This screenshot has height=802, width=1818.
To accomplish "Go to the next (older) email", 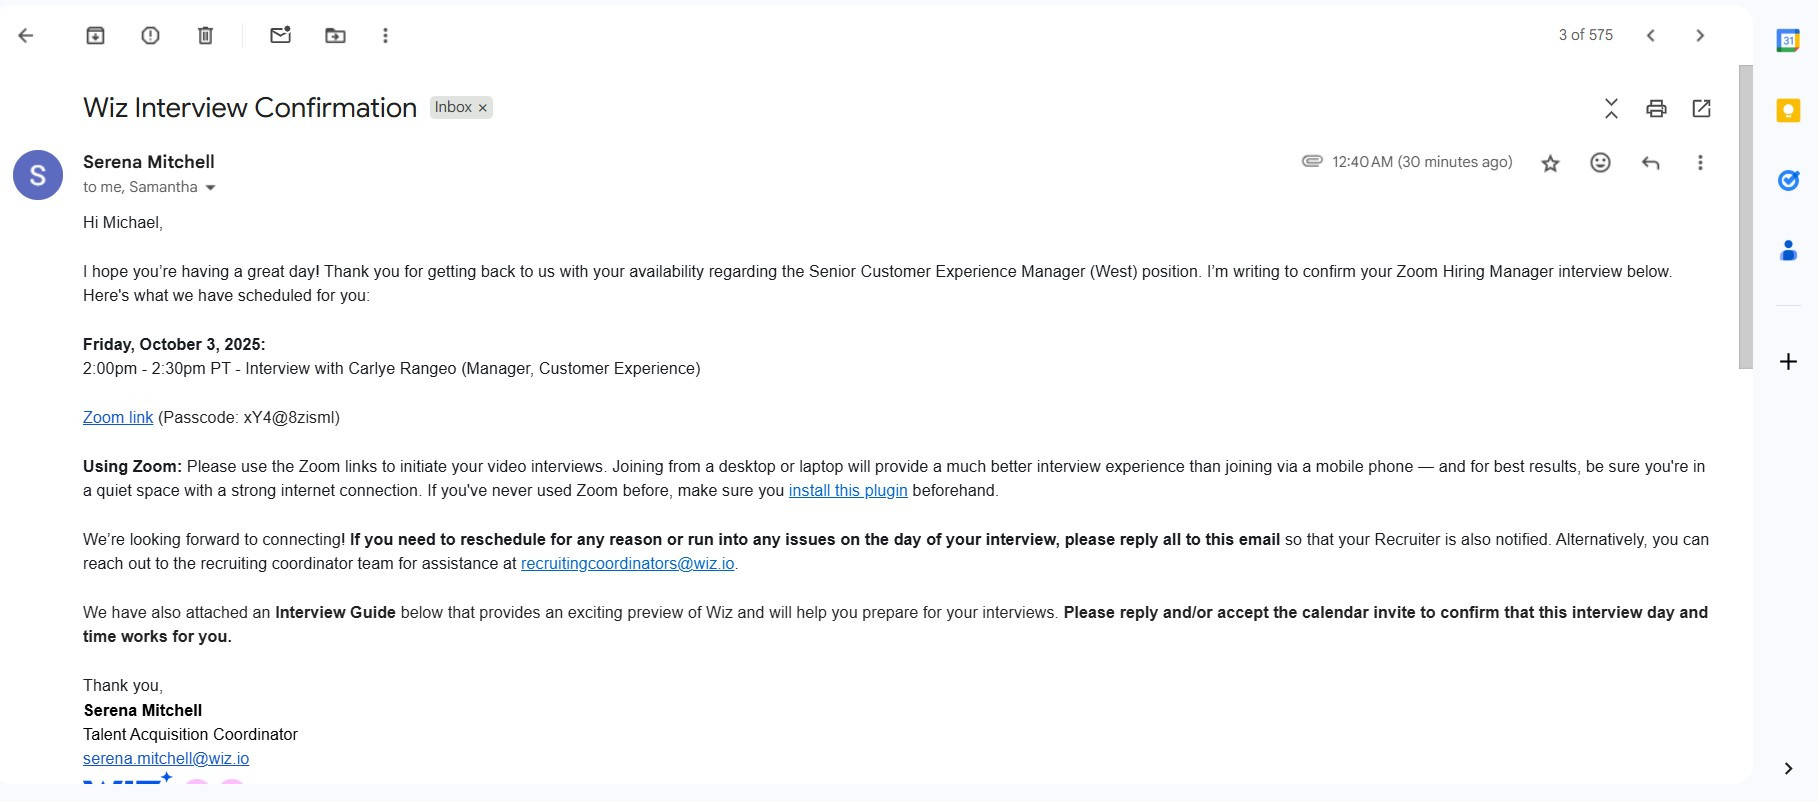I will click(1700, 36).
